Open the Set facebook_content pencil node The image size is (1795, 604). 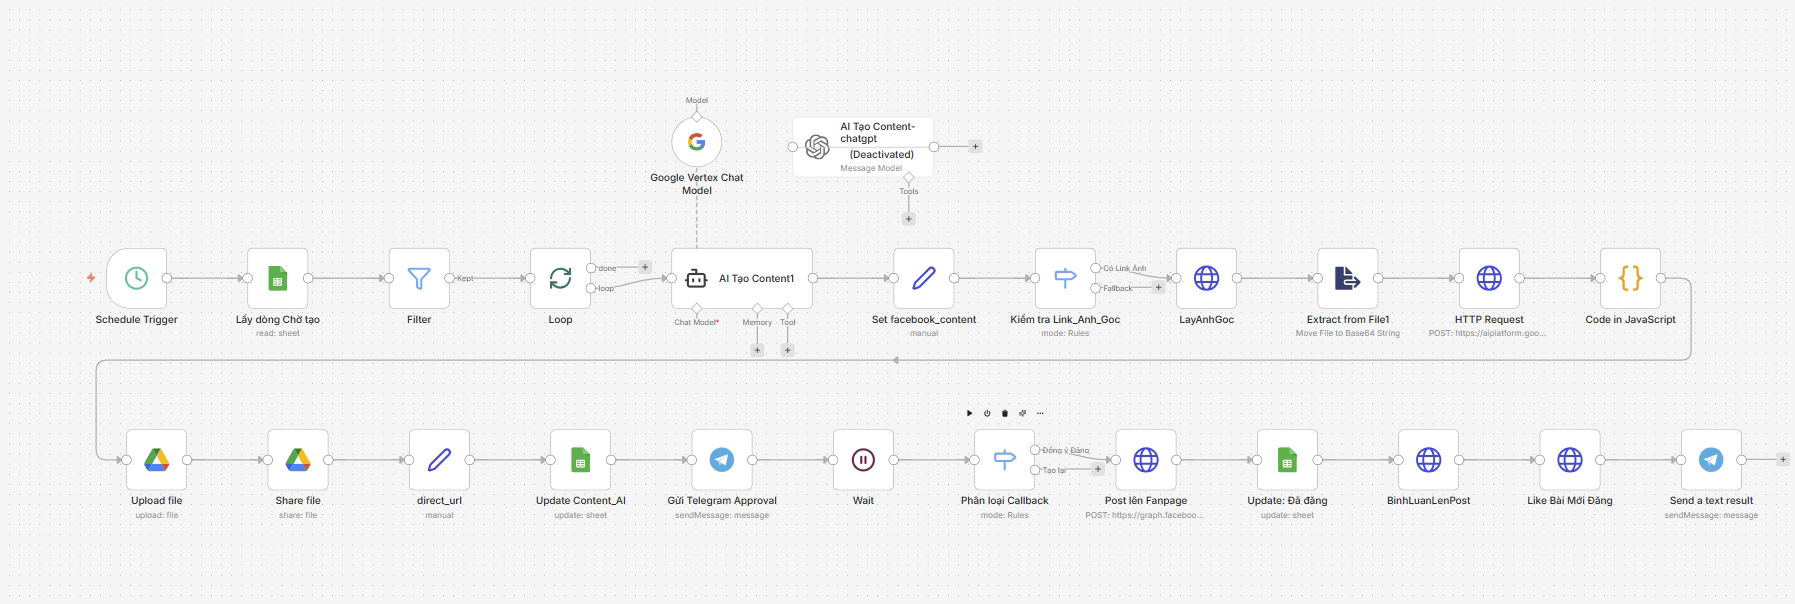[x=924, y=278]
